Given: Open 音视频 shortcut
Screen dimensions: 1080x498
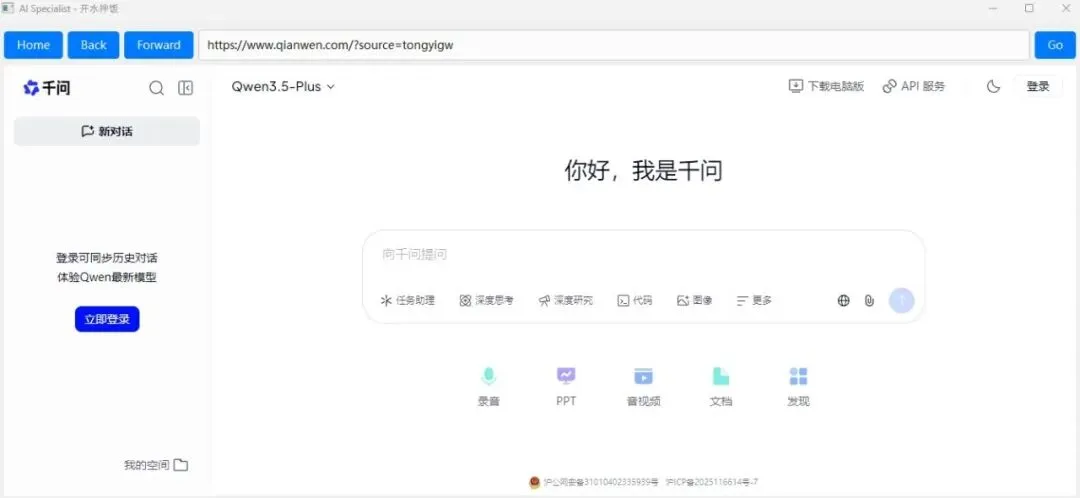Looking at the screenshot, I should 643,386.
